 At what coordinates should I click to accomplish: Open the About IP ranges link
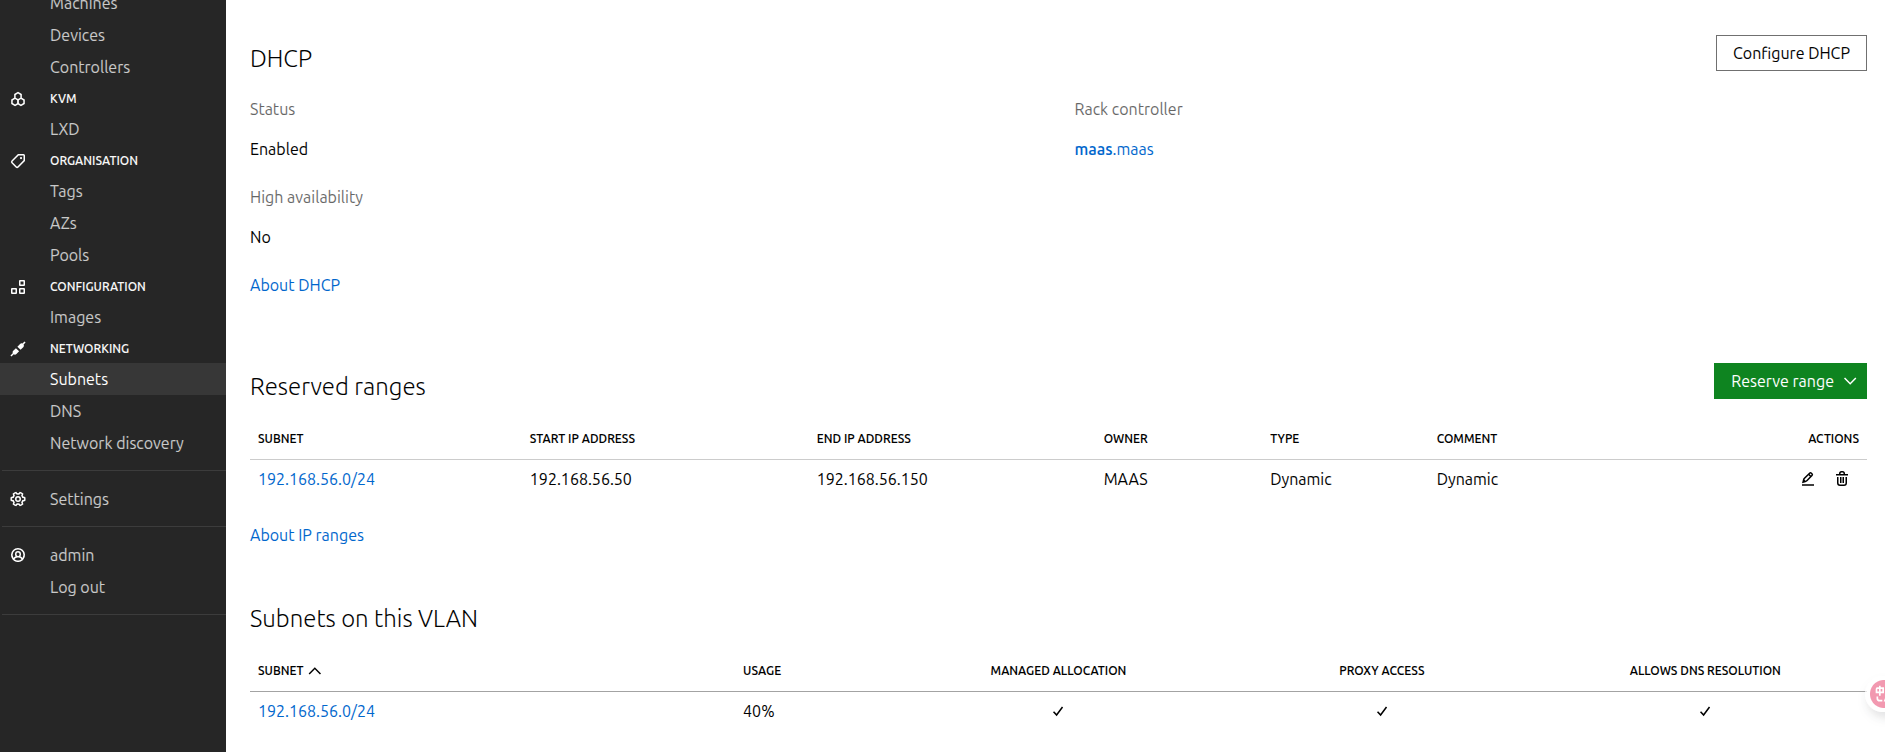pyautogui.click(x=307, y=535)
